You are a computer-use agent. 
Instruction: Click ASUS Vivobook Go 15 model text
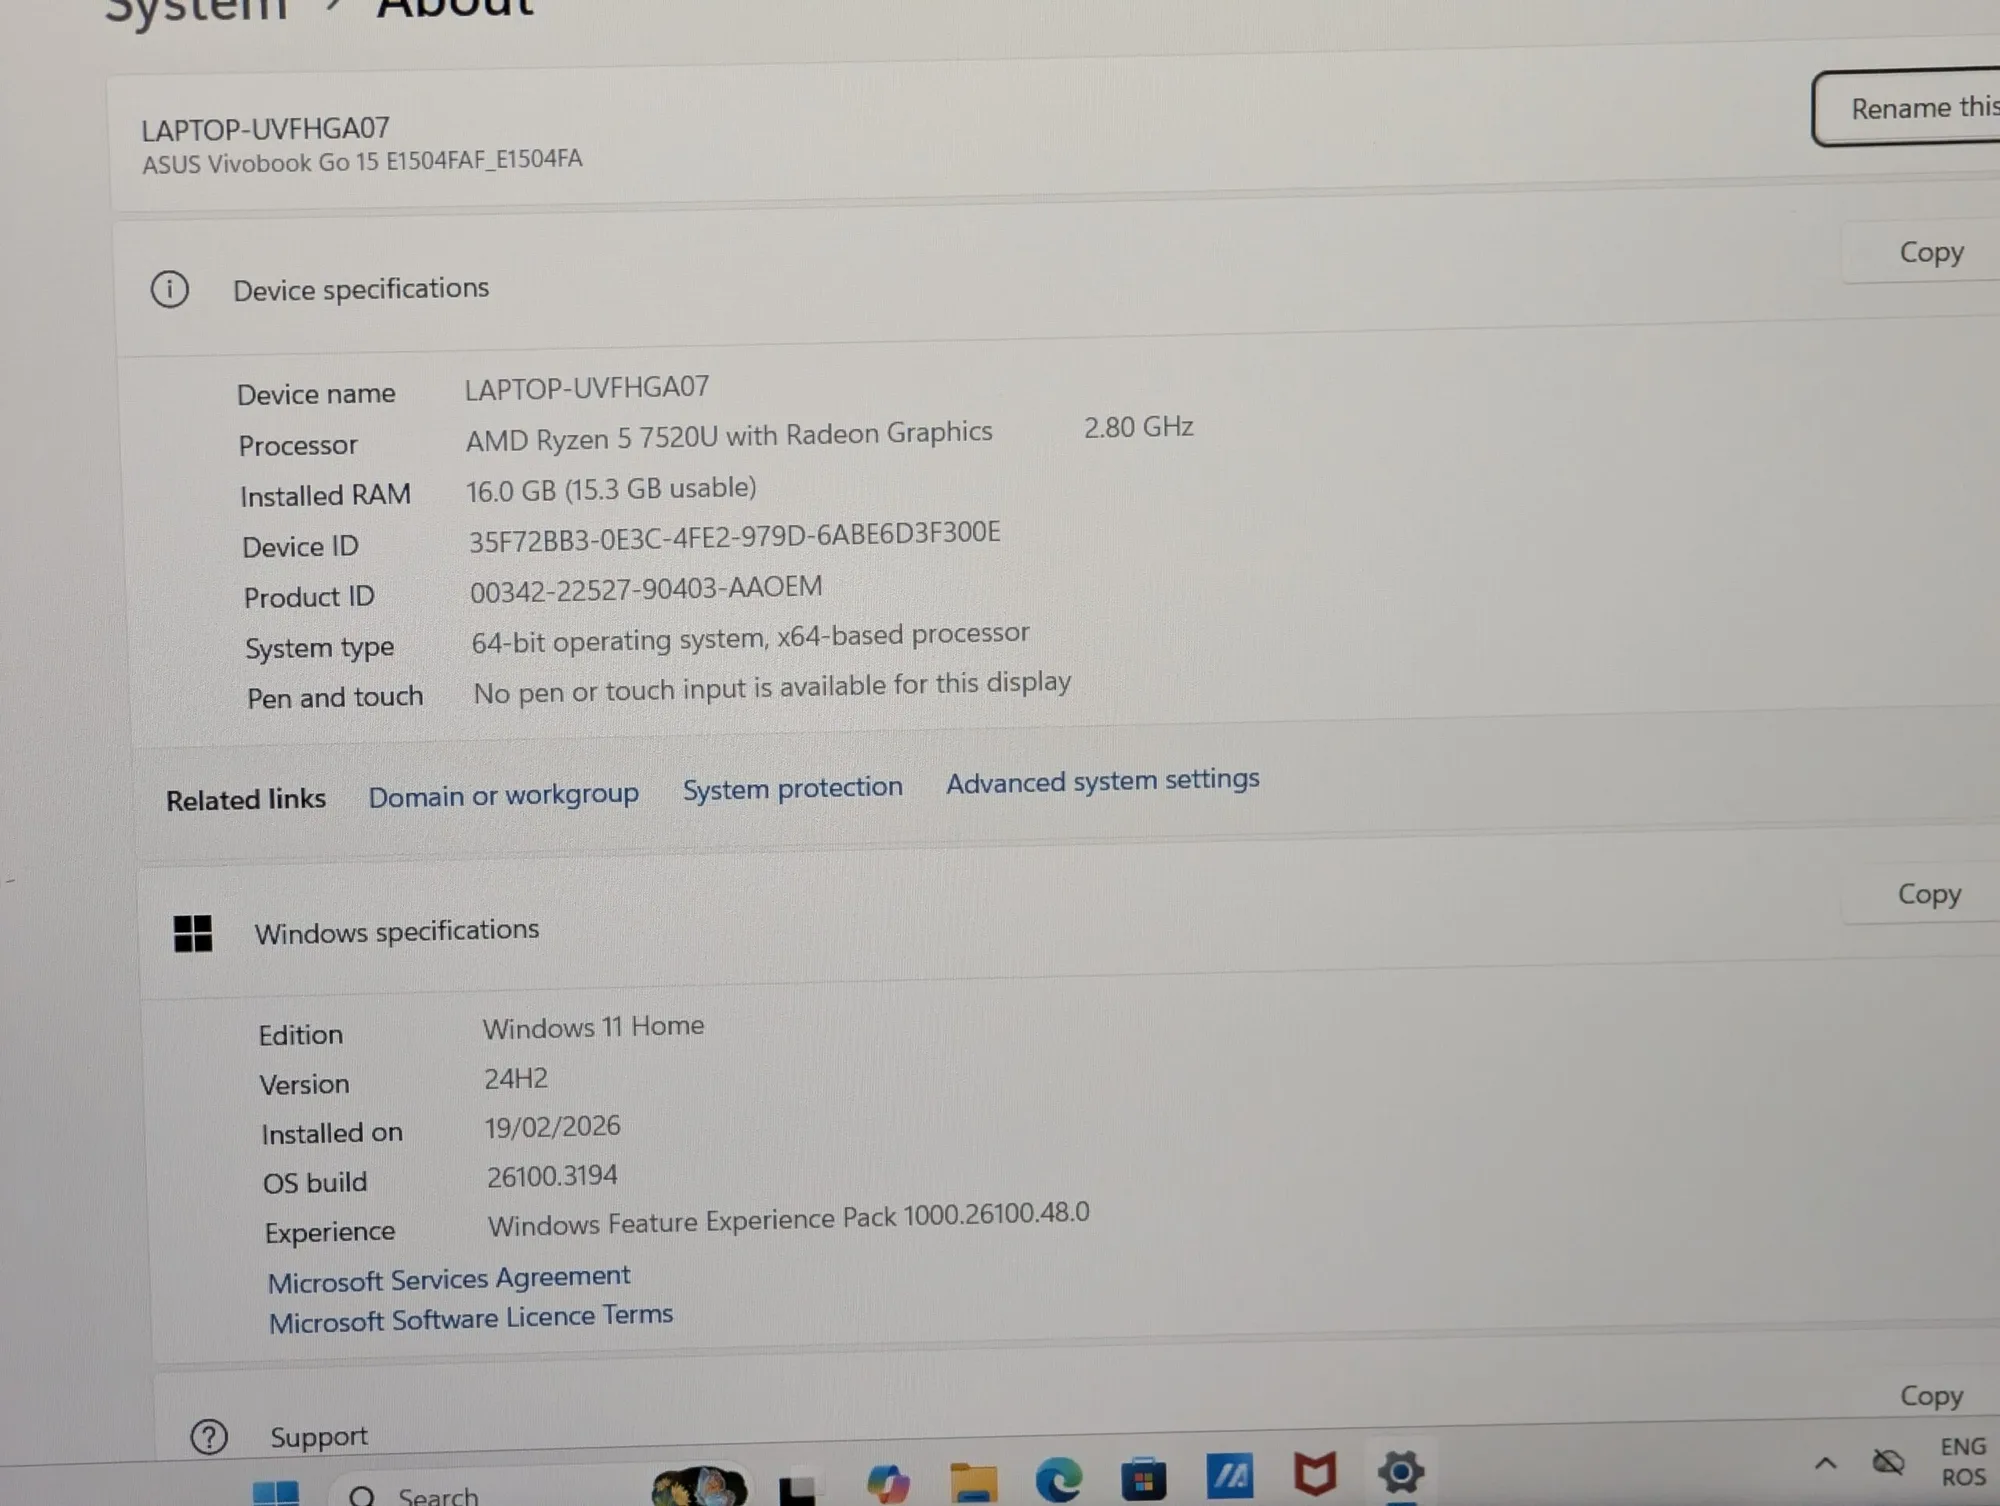(x=362, y=162)
